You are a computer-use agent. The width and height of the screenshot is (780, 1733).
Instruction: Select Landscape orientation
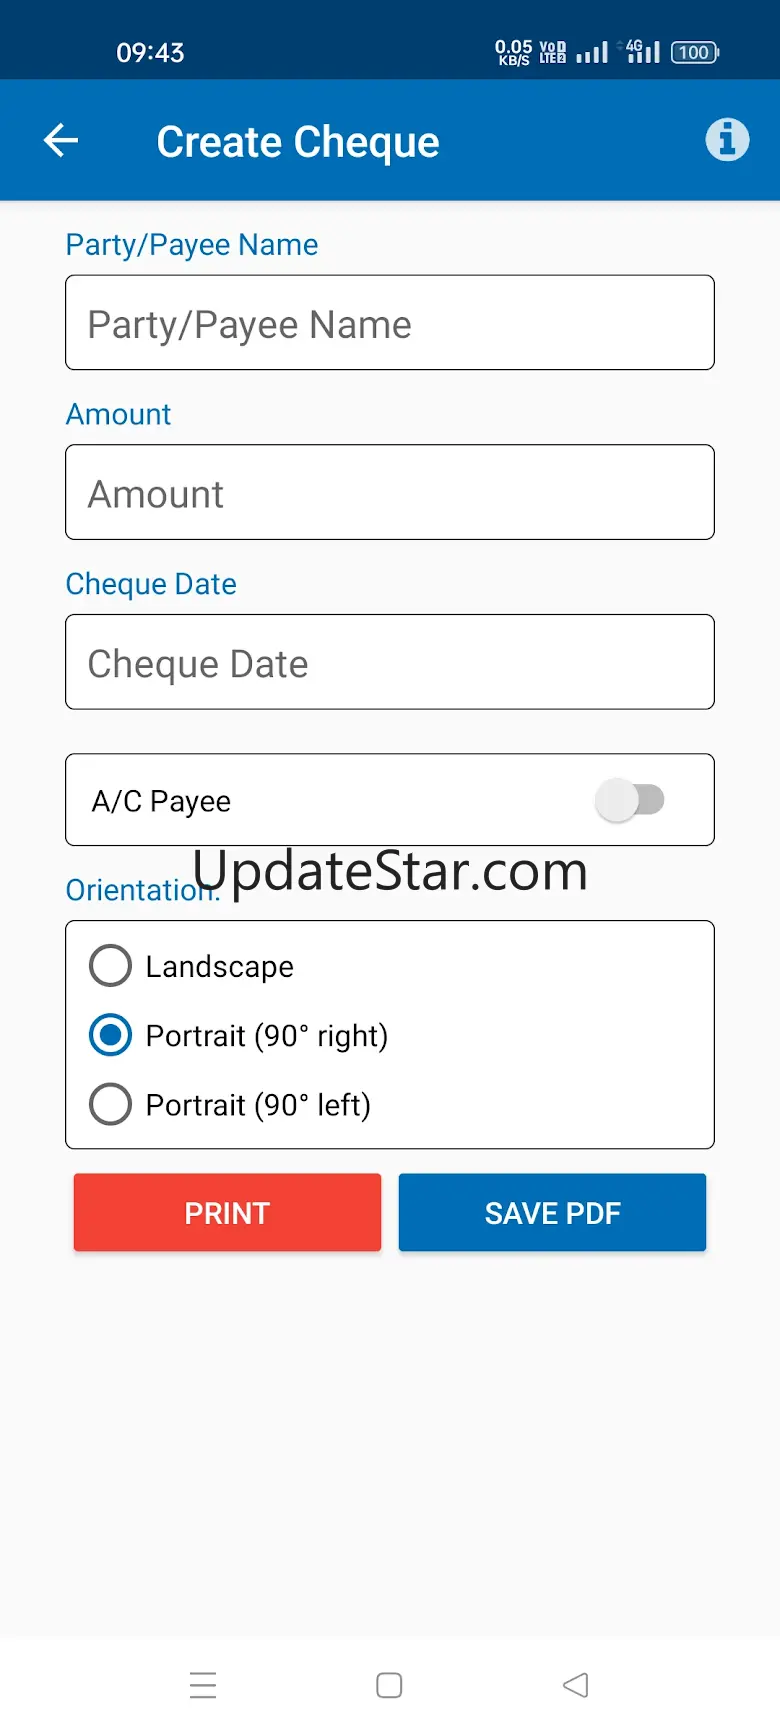[x=110, y=966]
